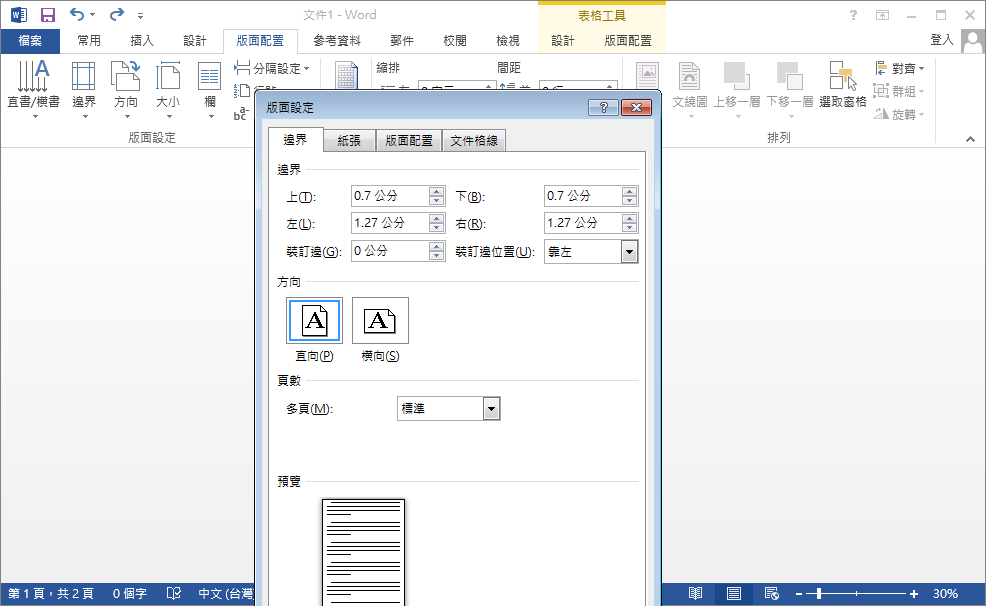The image size is (986, 606).
Task: Click 登入 at top right
Action: pos(941,41)
